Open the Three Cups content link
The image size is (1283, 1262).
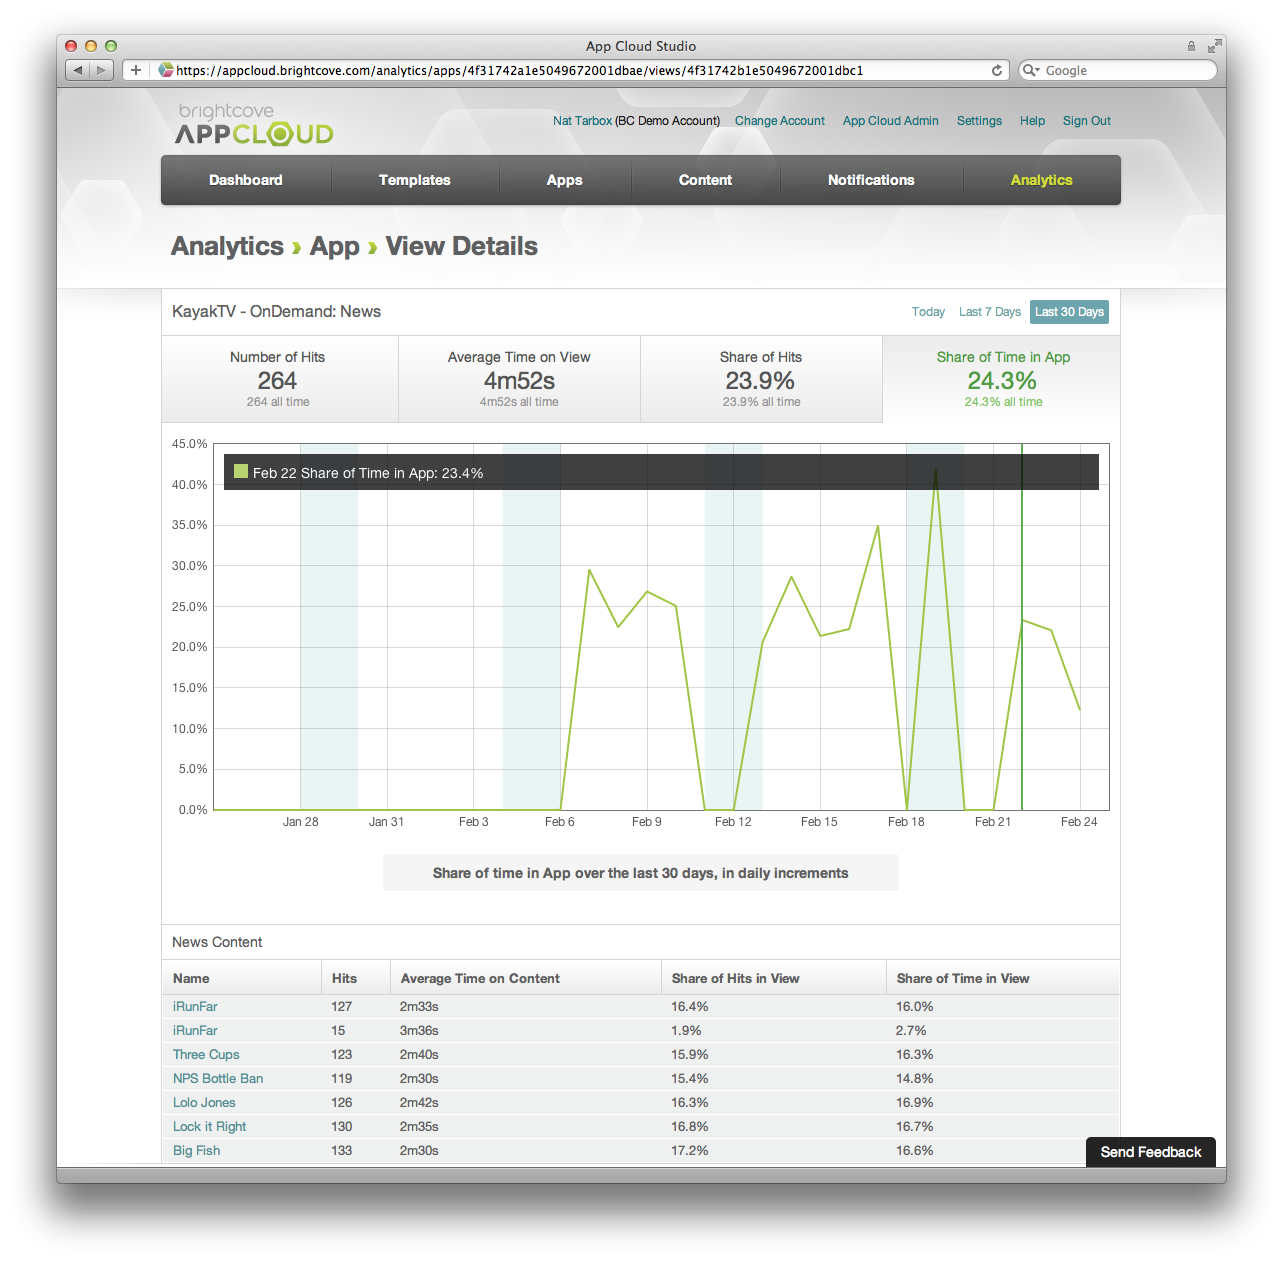[x=206, y=1055]
